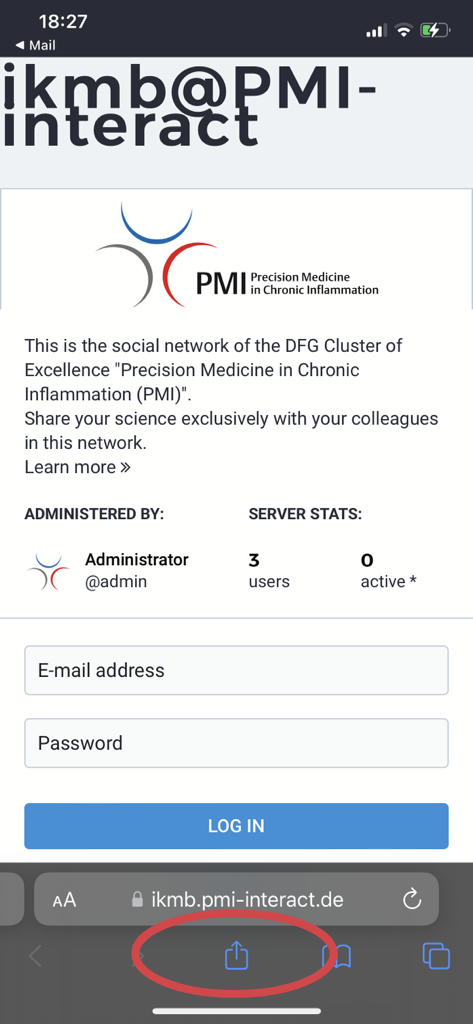This screenshot has height=1024, width=473.
Task: Tap the Password field
Action: coord(236,743)
